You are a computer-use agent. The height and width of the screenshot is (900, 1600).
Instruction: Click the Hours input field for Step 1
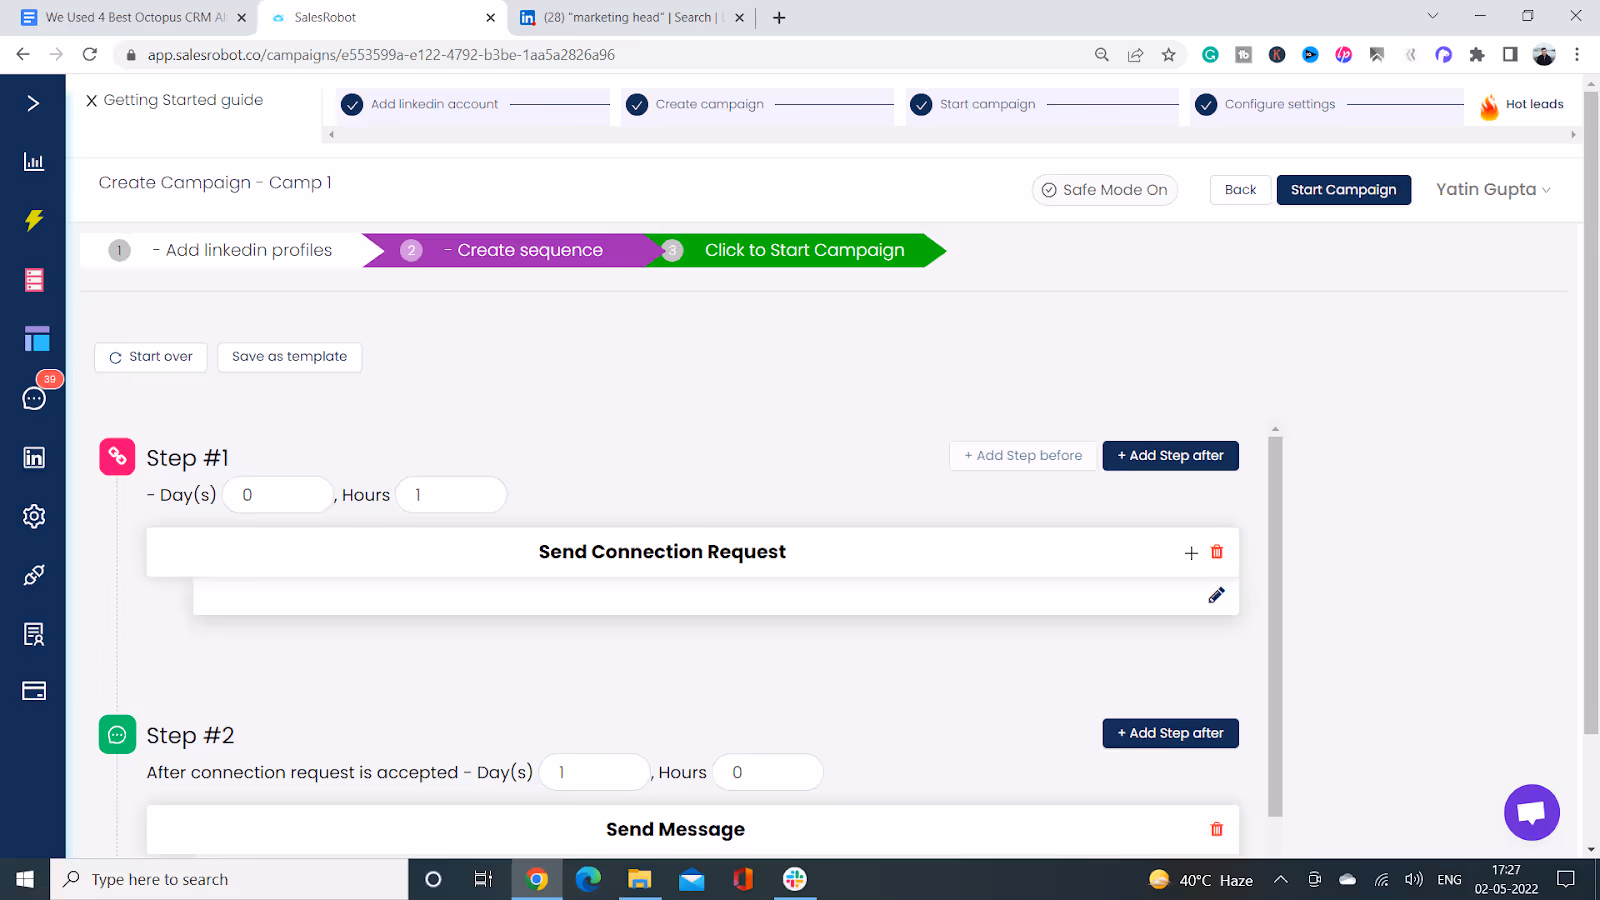450,494
